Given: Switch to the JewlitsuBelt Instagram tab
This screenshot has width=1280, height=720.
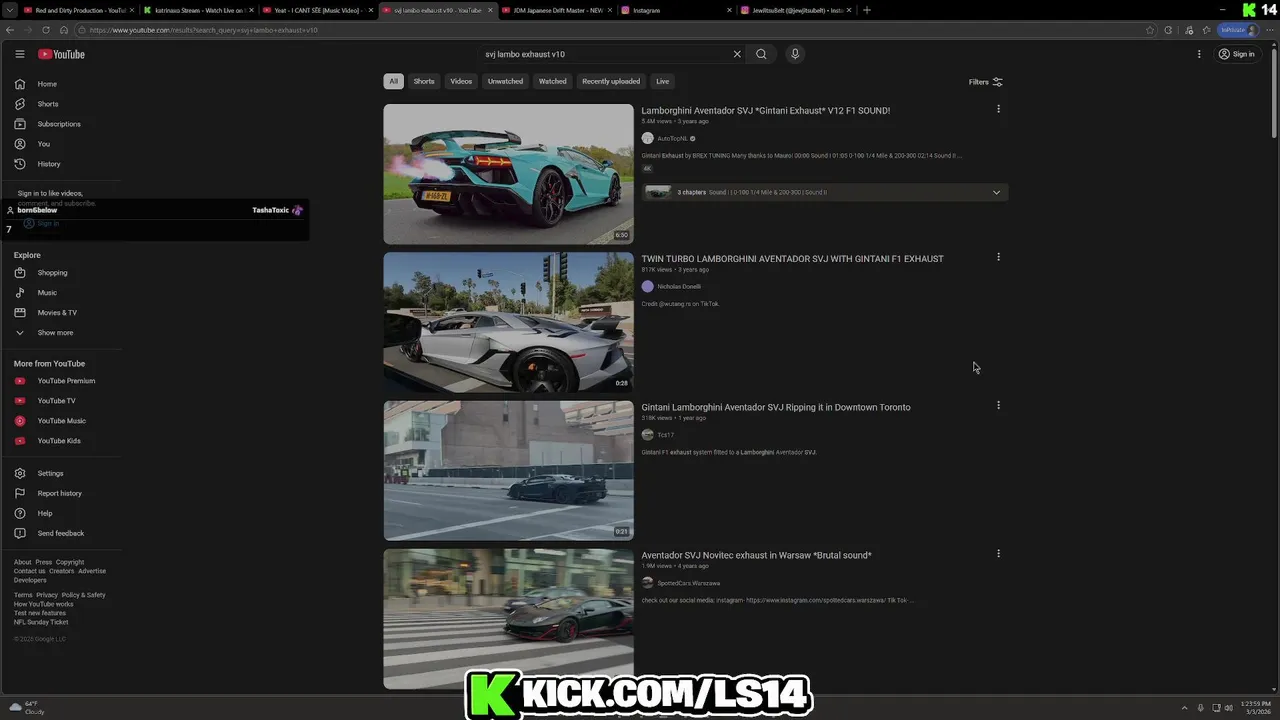Looking at the screenshot, I should click(797, 10).
